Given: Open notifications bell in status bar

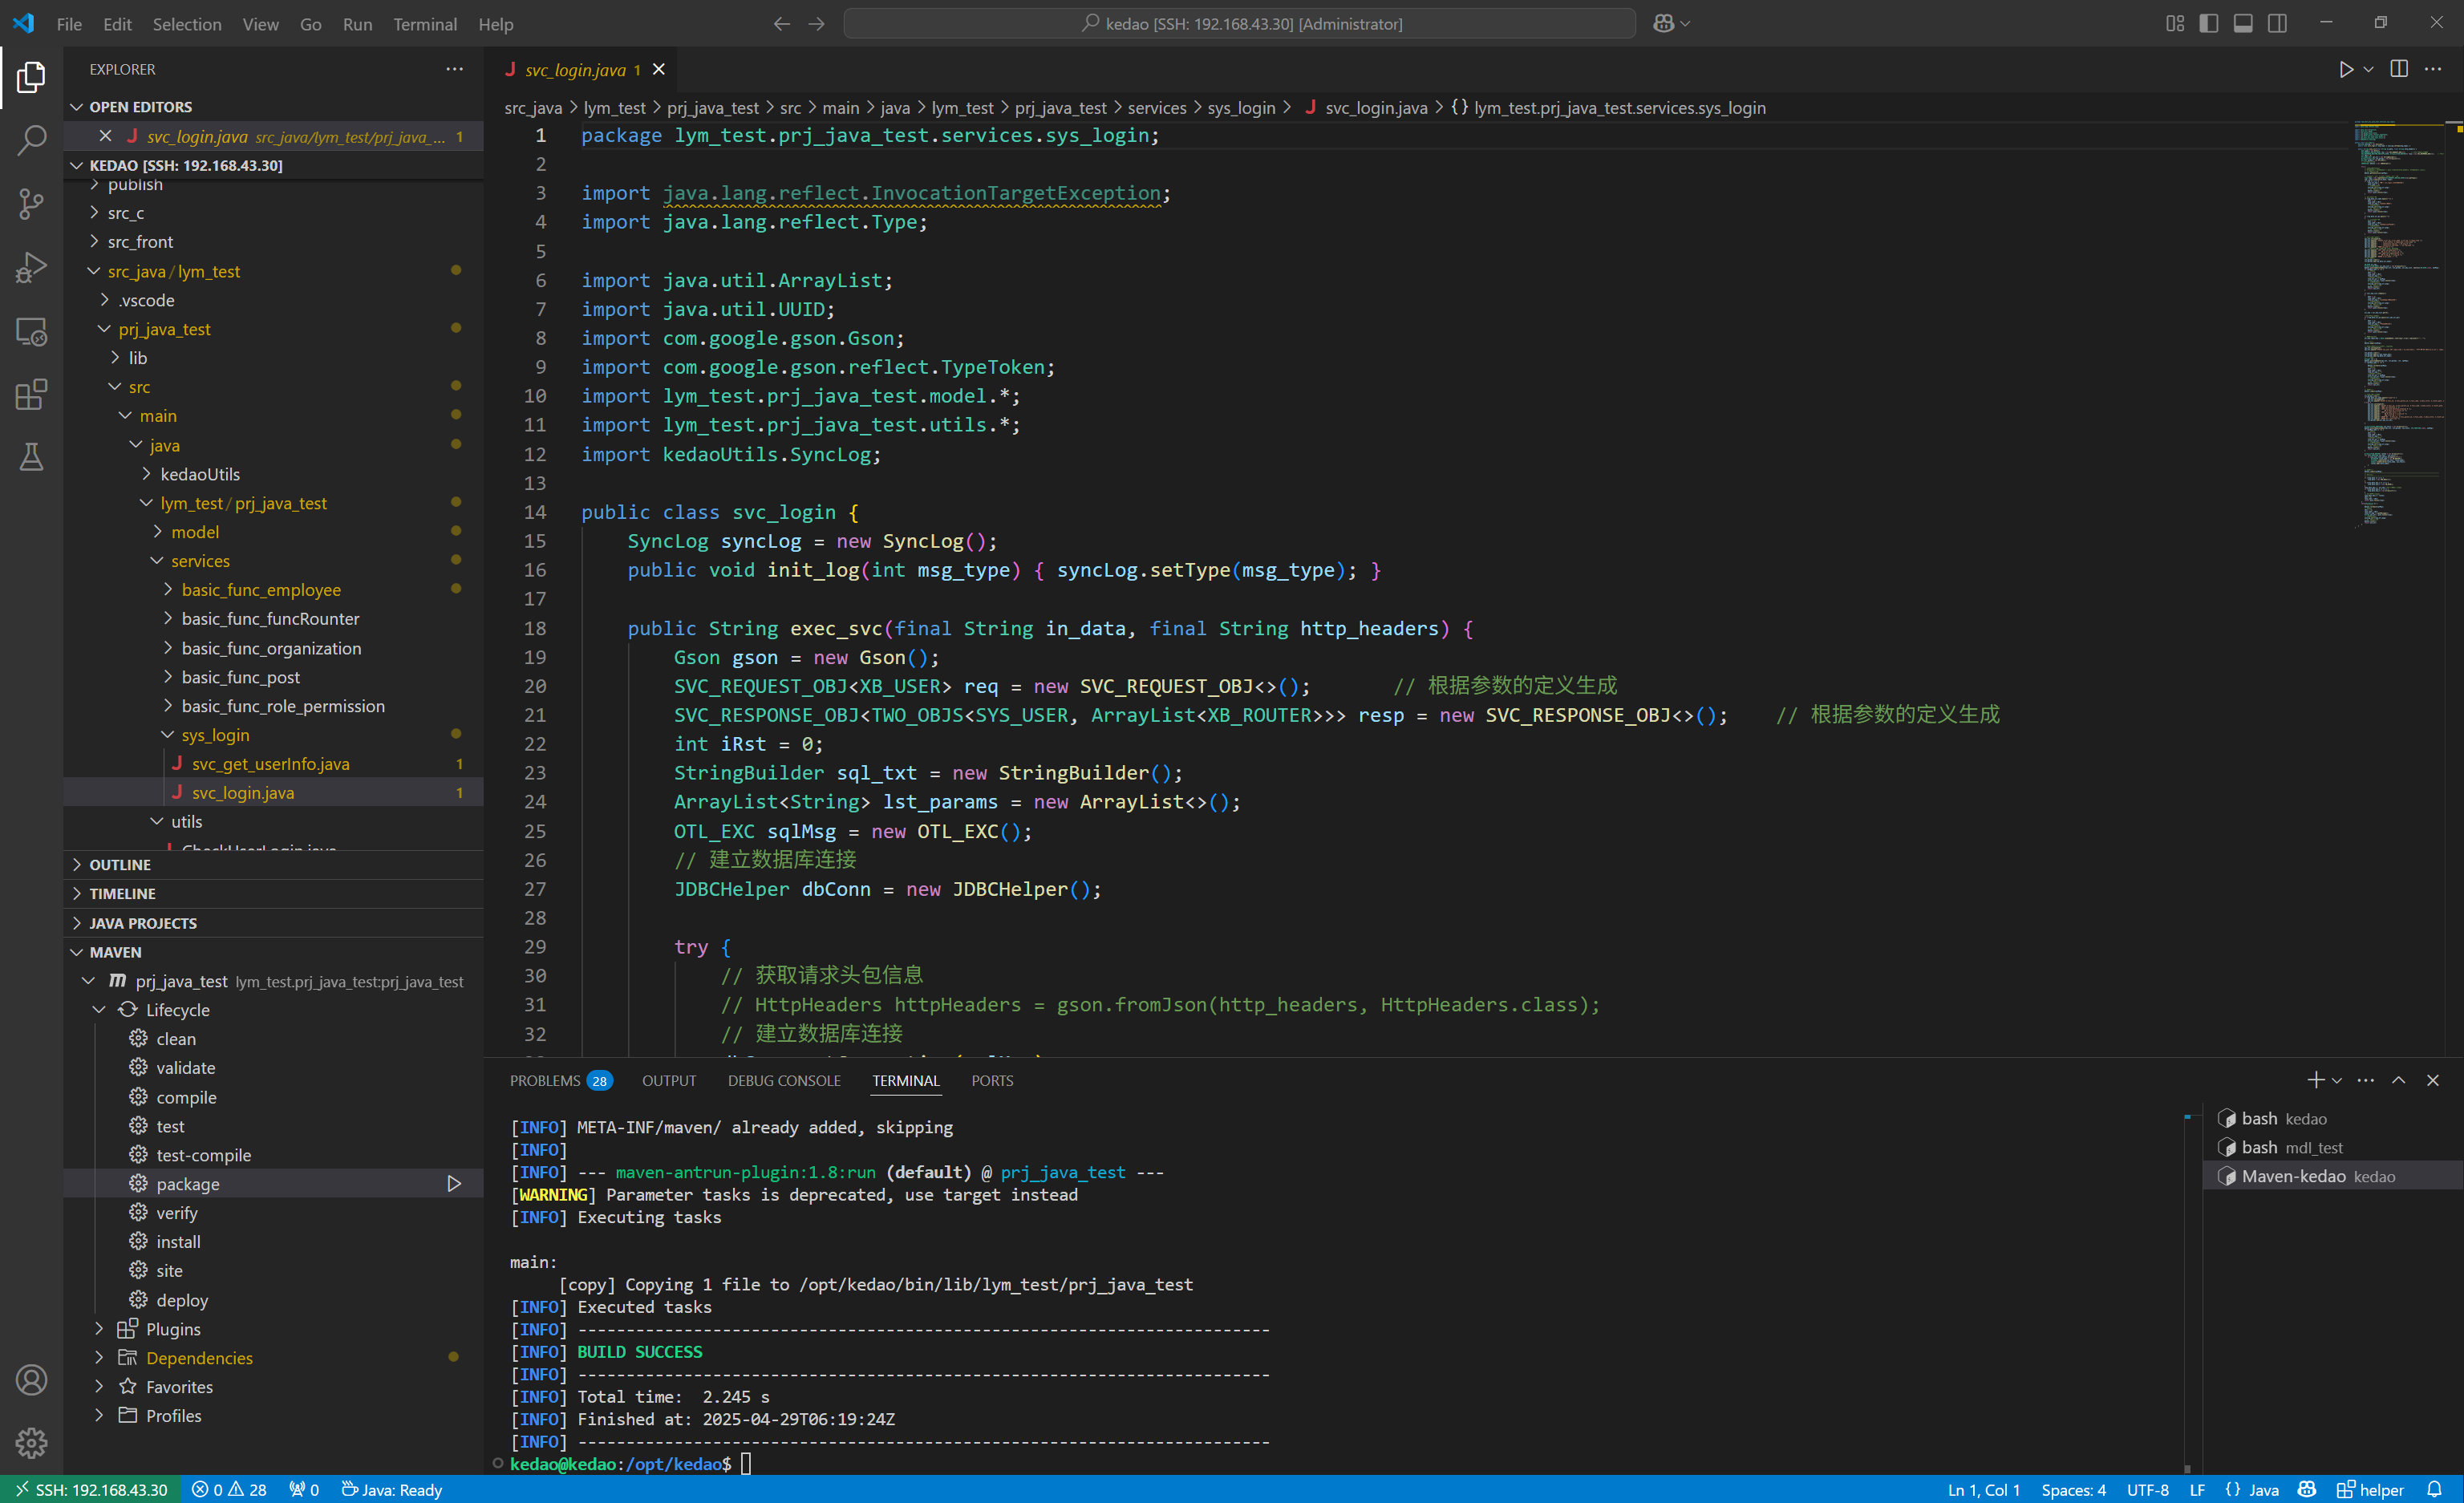Looking at the screenshot, I should 2434,1489.
